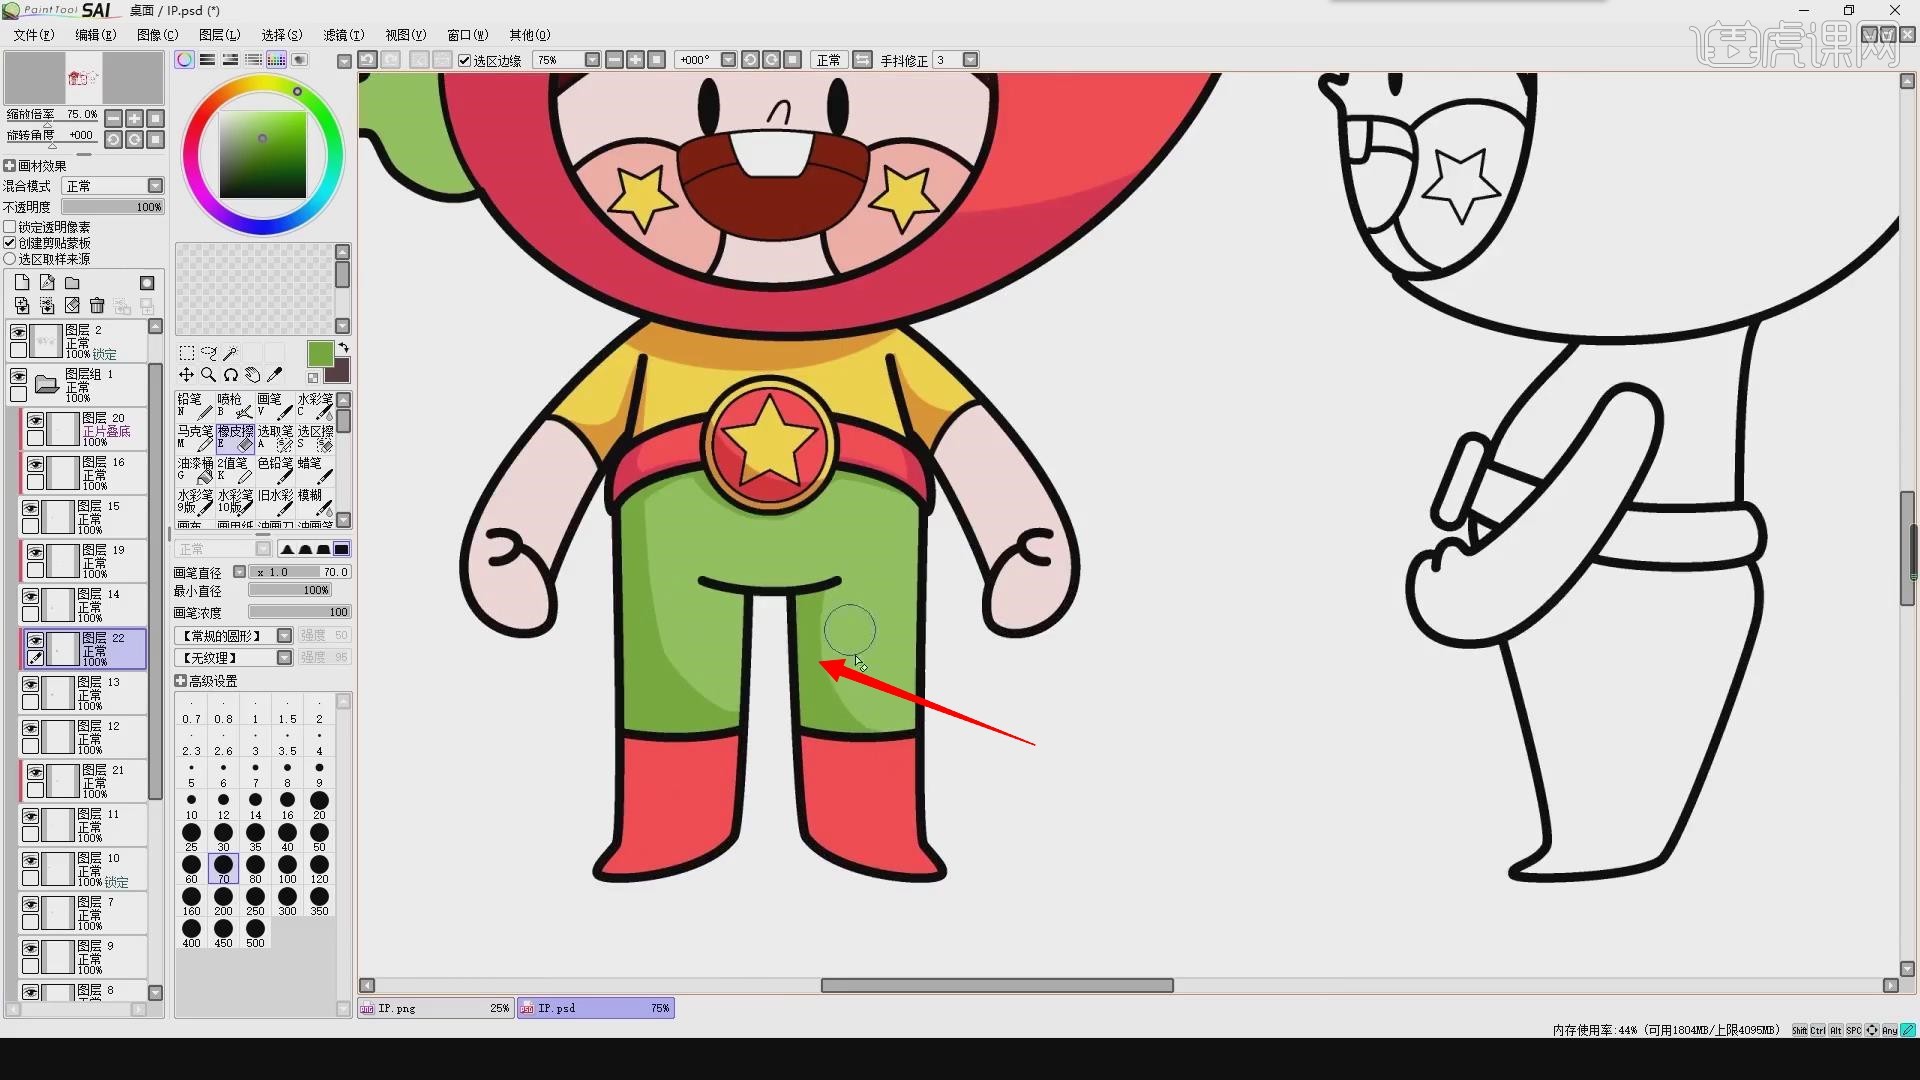Select layer 图层 12
The width and height of the screenshot is (1920, 1080).
[x=84, y=736]
